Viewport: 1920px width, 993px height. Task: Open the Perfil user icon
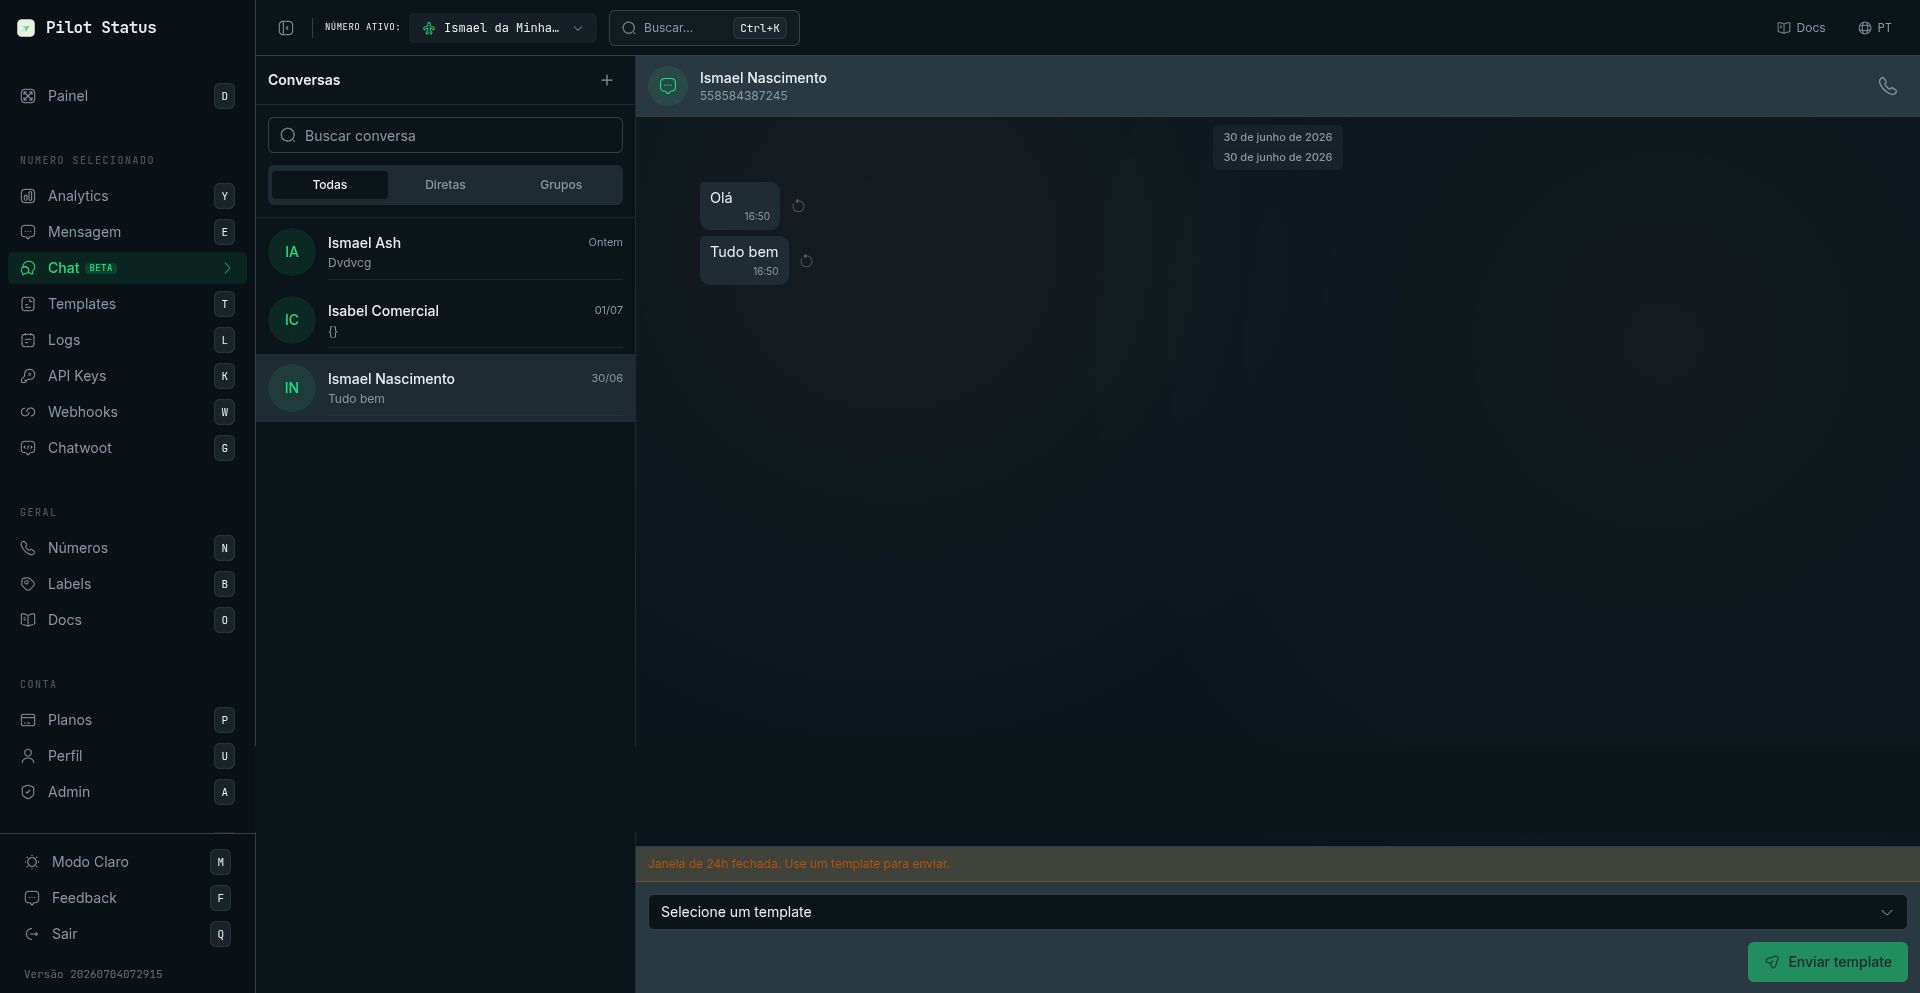[x=28, y=756]
